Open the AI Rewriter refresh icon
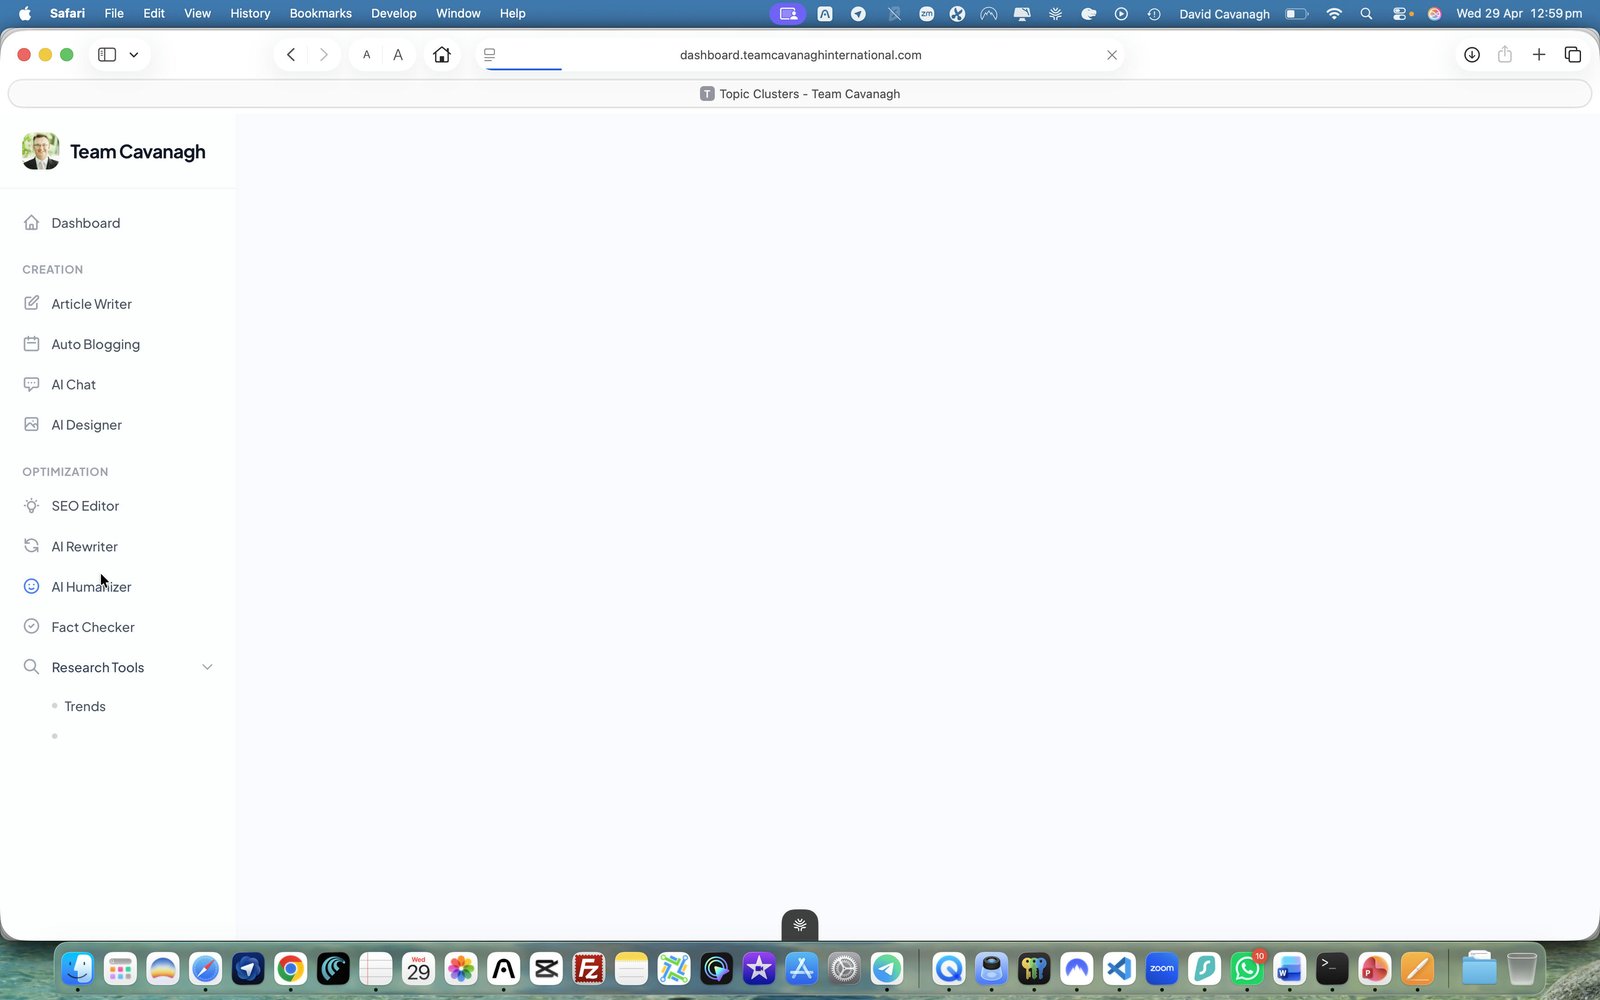 point(31,546)
